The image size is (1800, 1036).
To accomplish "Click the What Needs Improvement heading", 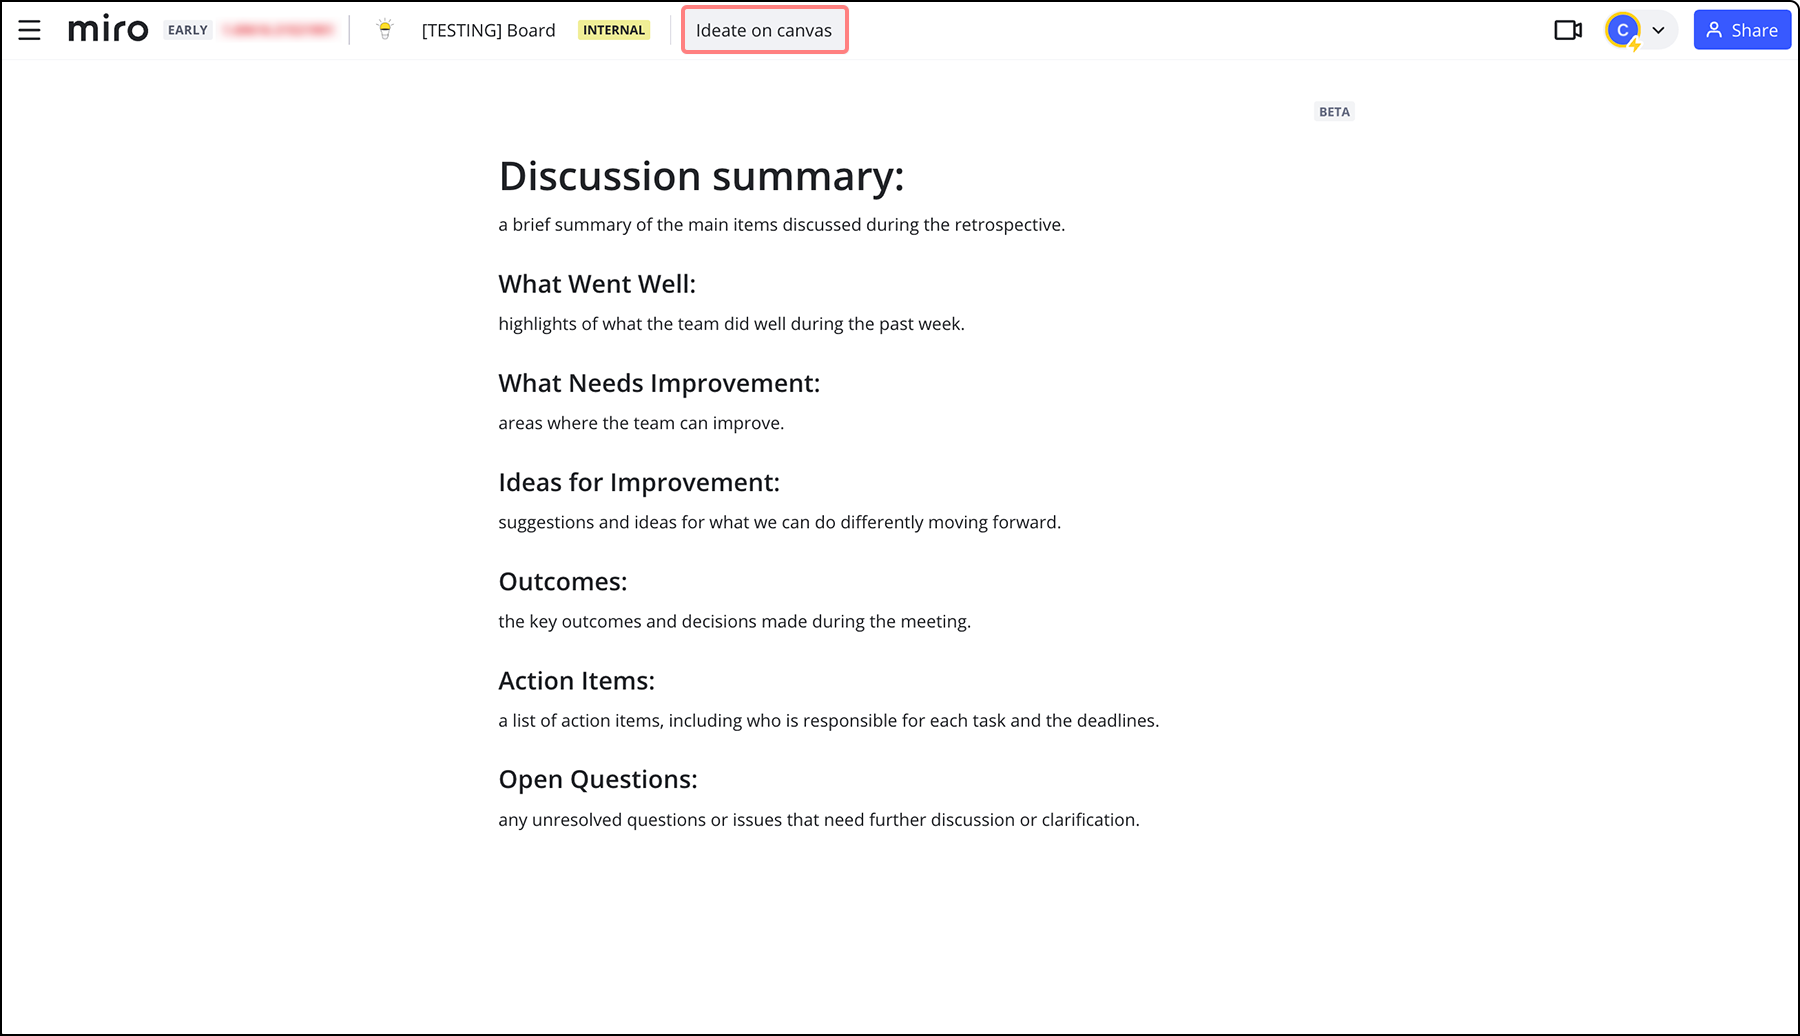I will [659, 383].
